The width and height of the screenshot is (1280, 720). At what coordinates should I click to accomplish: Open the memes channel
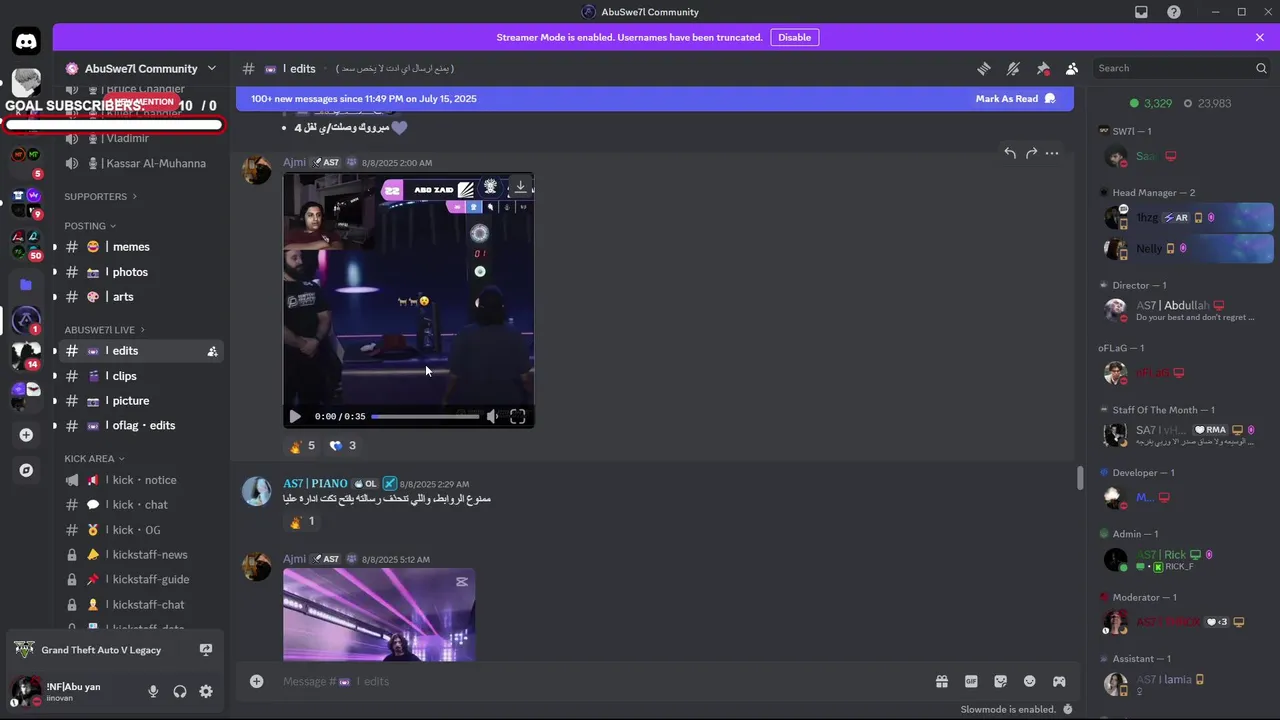(x=140, y=247)
